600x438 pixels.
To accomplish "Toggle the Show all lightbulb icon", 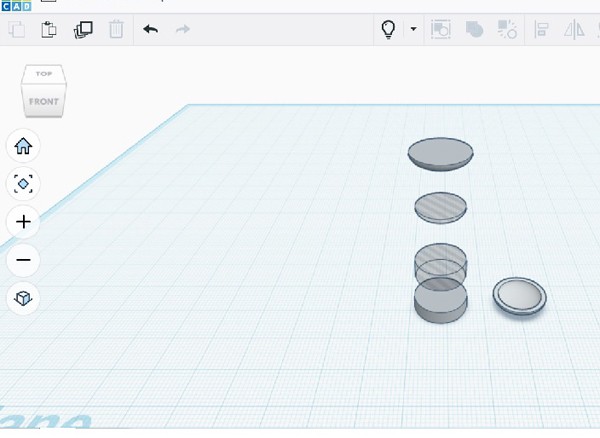I will pos(388,29).
